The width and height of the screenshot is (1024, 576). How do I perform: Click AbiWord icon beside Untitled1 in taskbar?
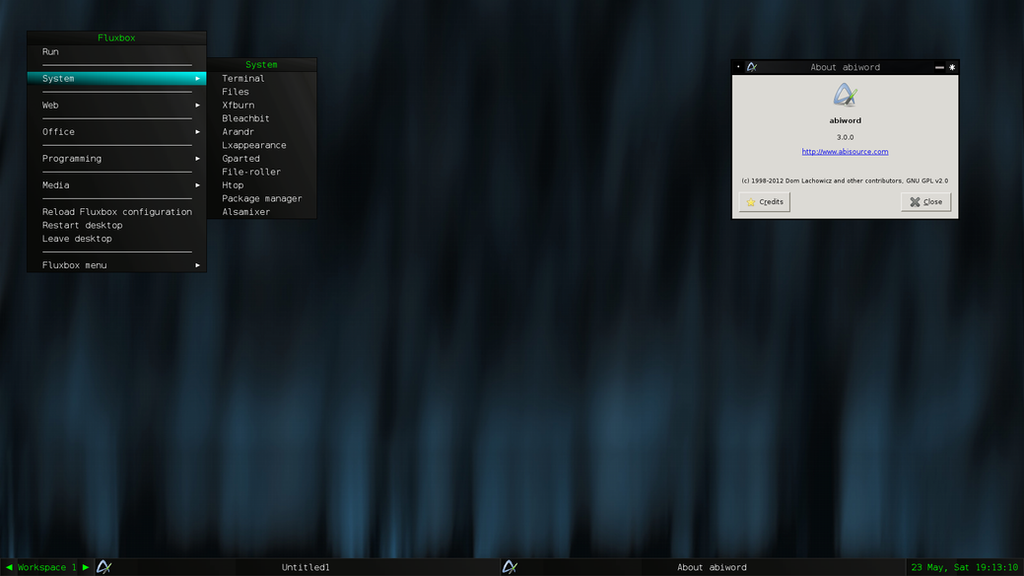click(104, 568)
